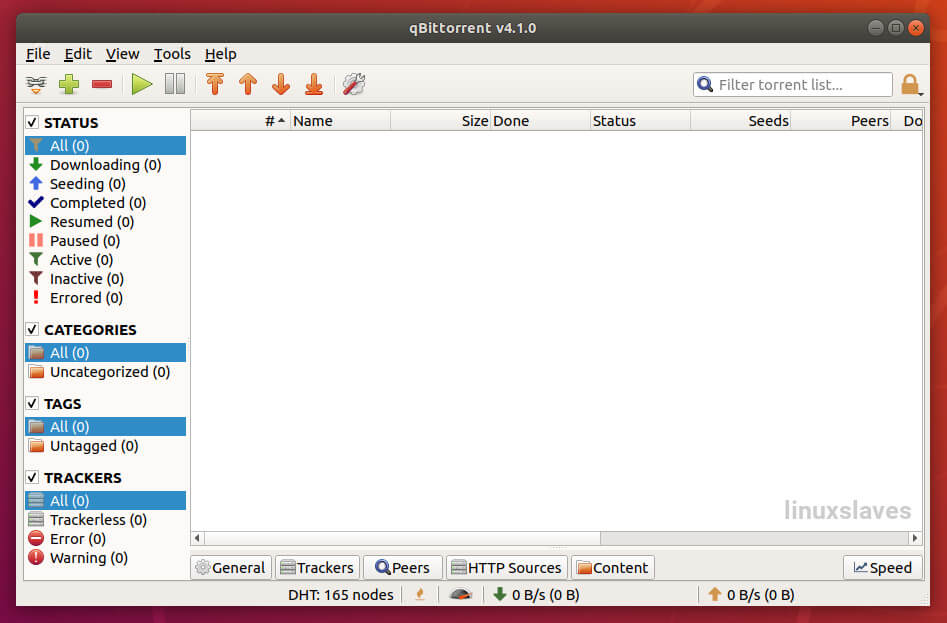947x623 pixels.
Task: Switch to the Peers tab
Action: coord(403,567)
